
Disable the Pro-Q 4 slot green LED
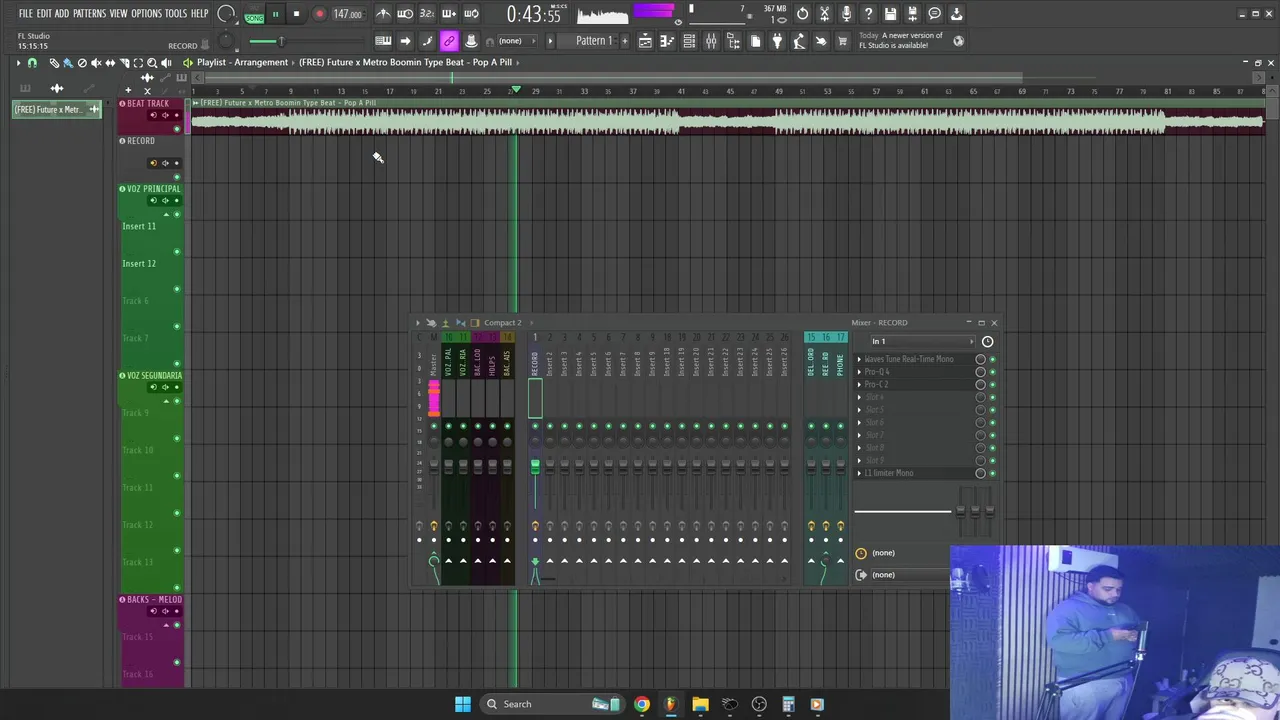click(992, 372)
